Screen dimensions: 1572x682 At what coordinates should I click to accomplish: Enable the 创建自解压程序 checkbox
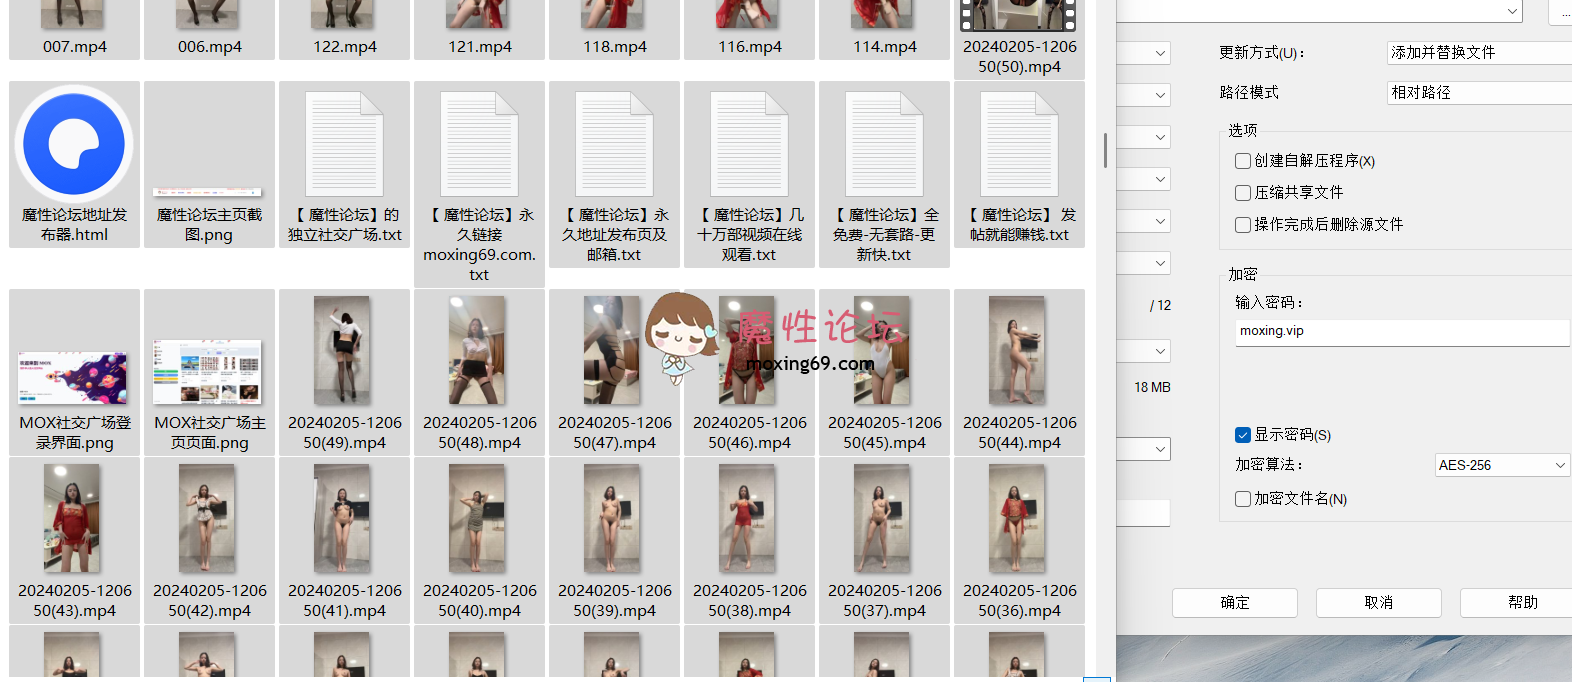click(x=1243, y=161)
